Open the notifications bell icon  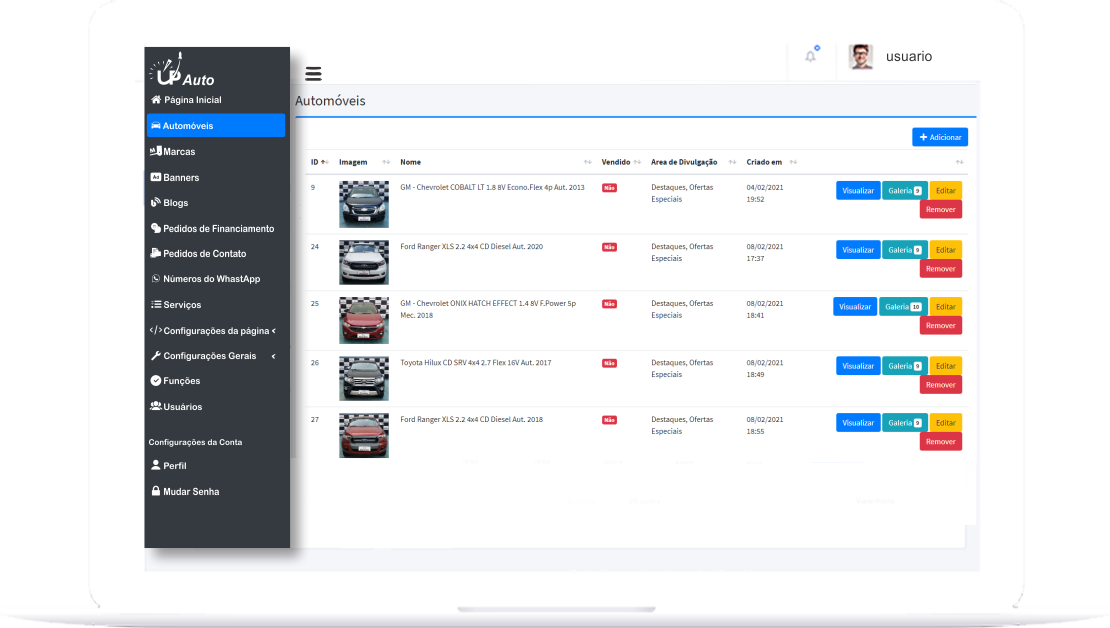coord(810,56)
